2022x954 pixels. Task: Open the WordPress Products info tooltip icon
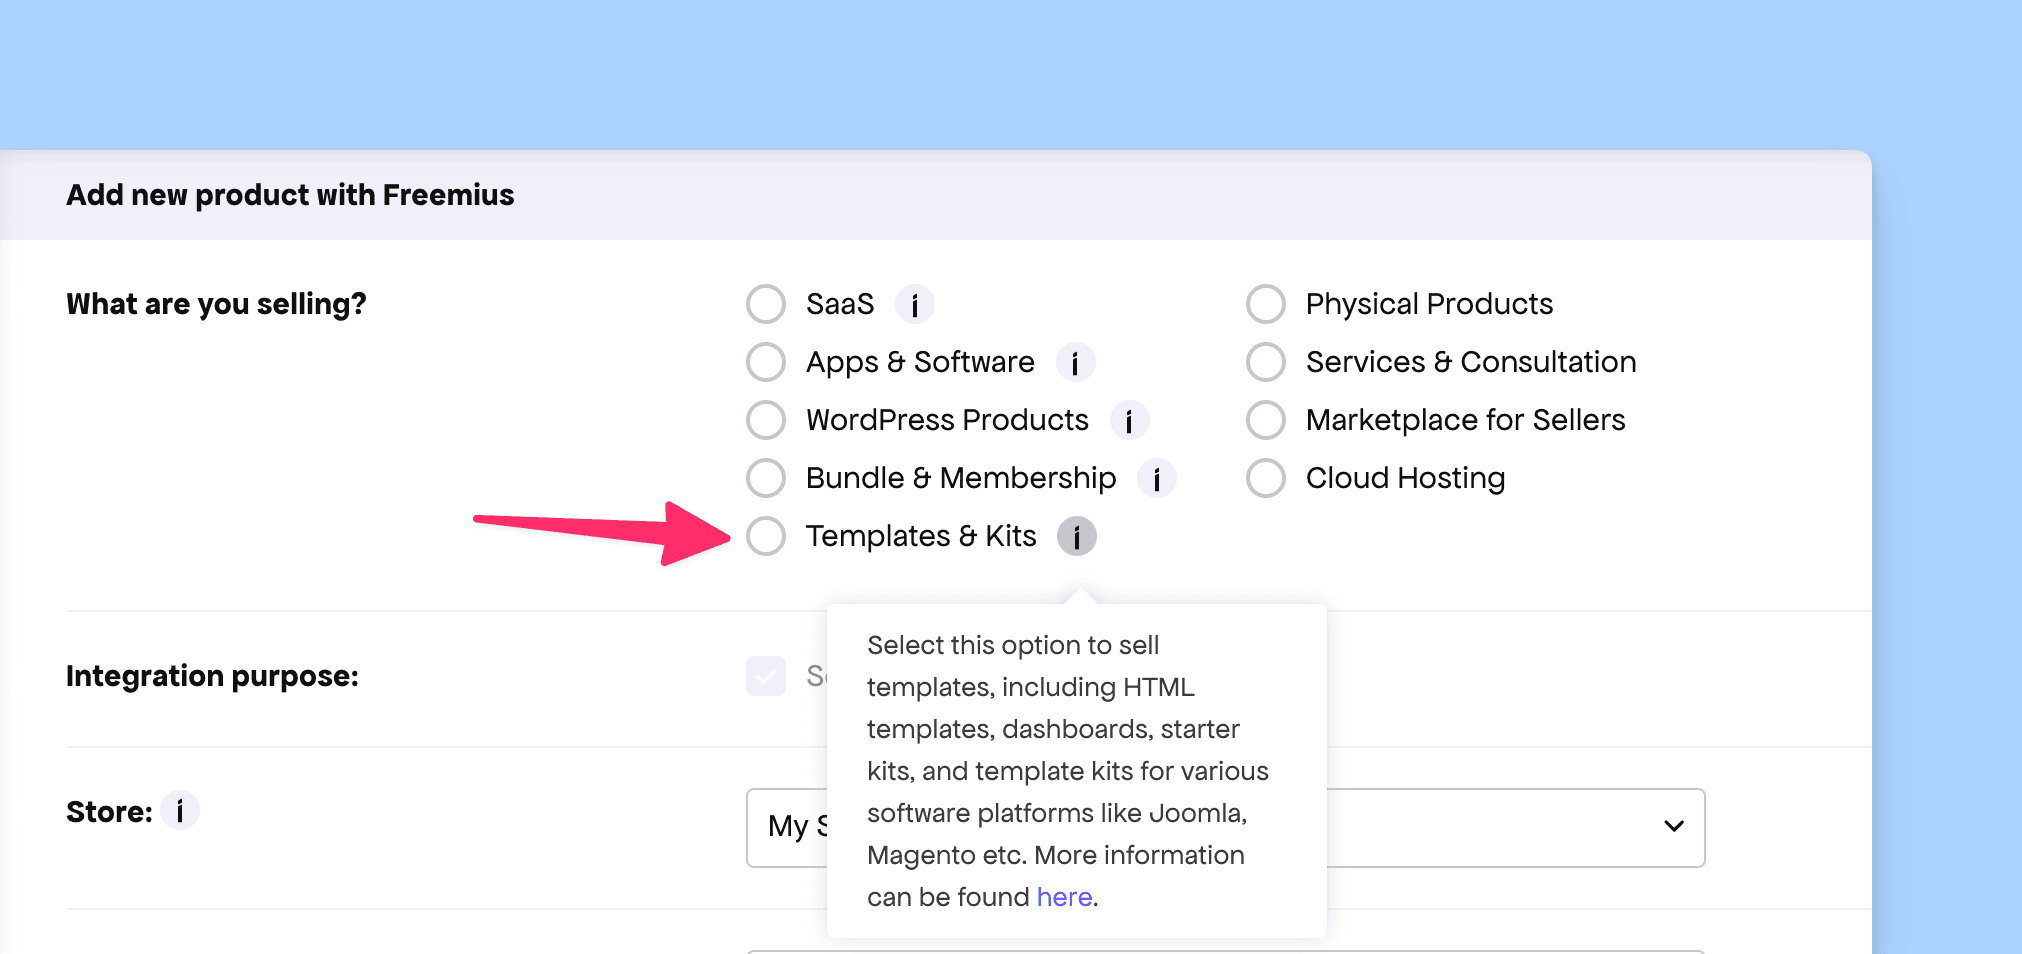[1129, 420]
